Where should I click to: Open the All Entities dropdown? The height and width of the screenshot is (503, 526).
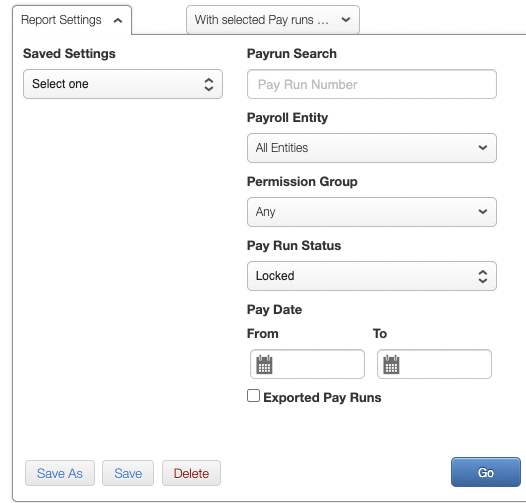[372, 148]
